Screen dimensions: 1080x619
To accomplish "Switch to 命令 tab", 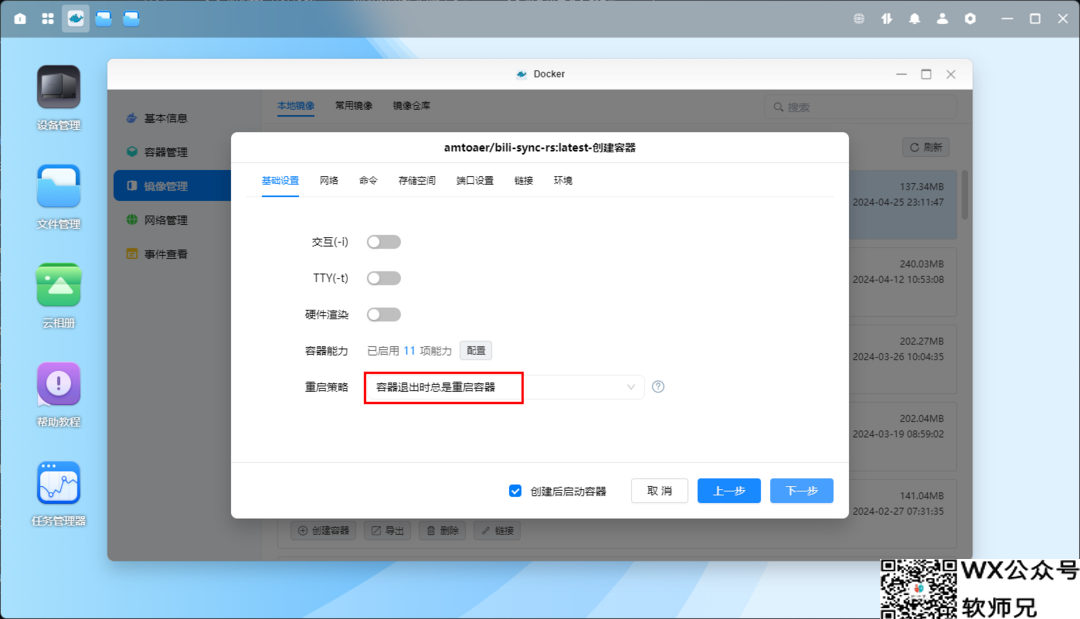I will pos(368,181).
